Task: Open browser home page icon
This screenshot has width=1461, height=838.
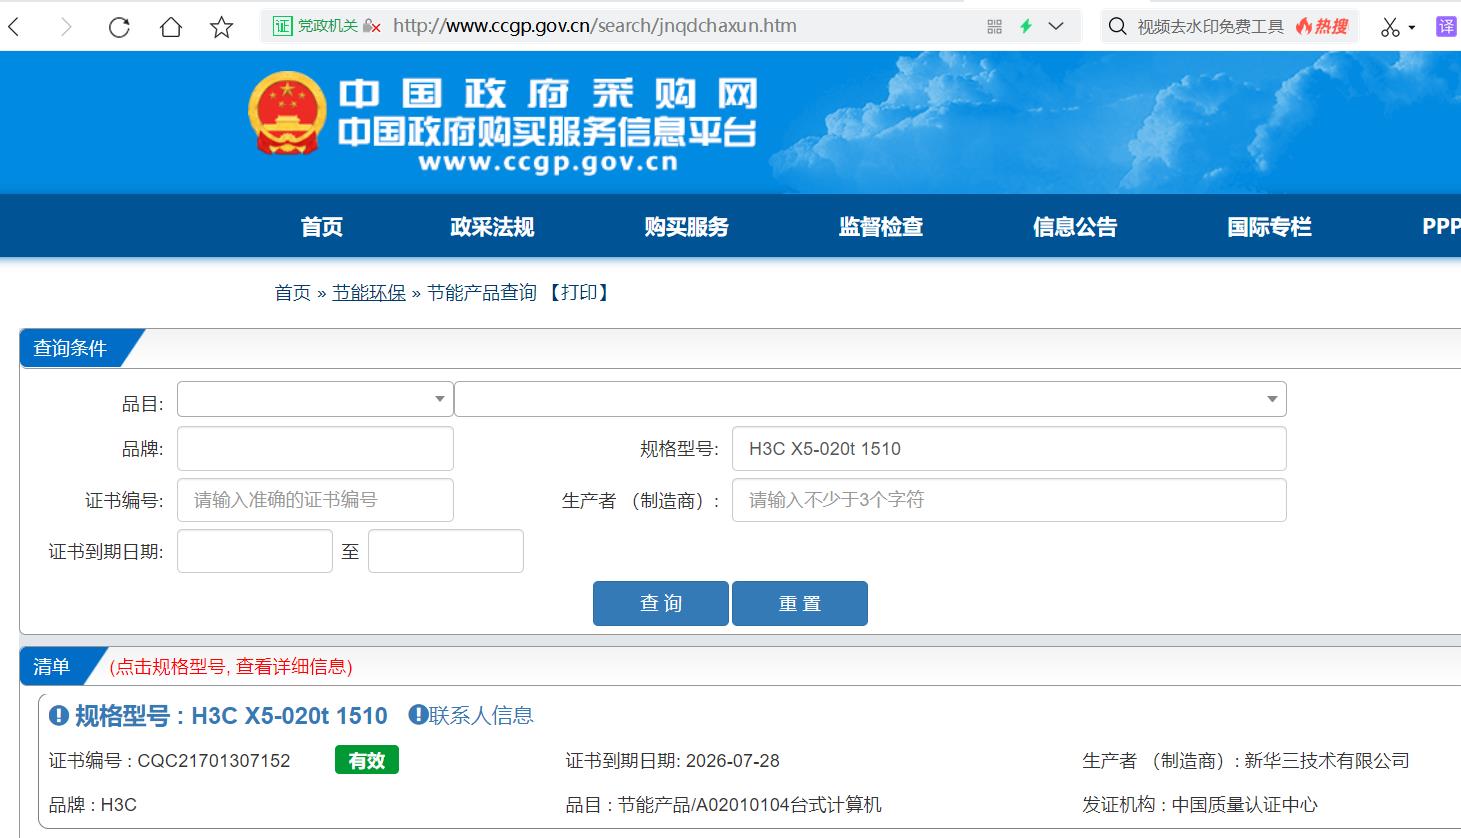Action: 171,27
